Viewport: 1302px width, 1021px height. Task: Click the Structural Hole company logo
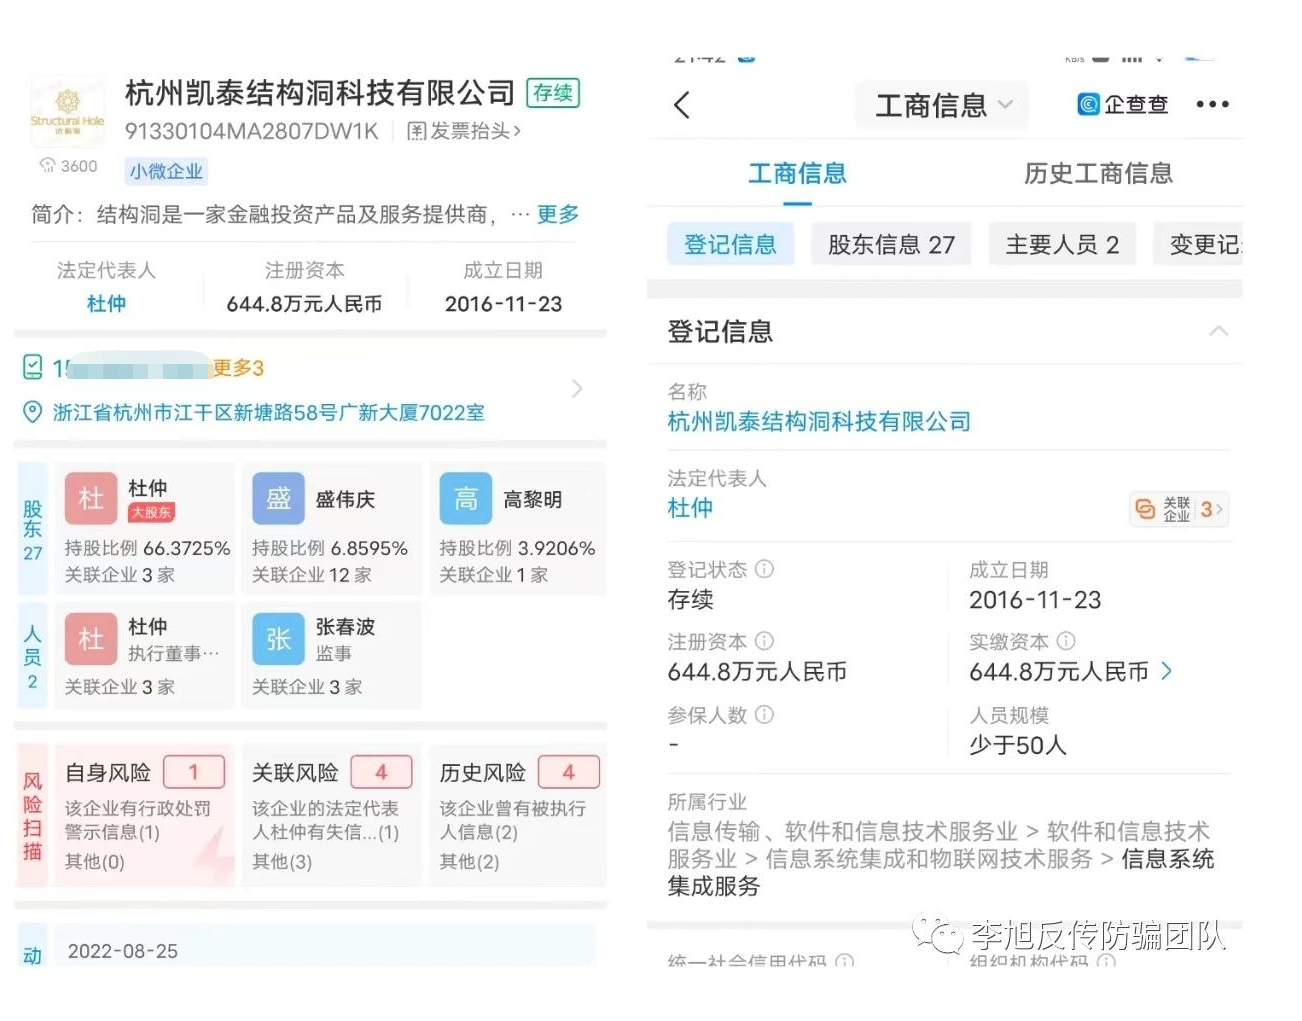67,112
